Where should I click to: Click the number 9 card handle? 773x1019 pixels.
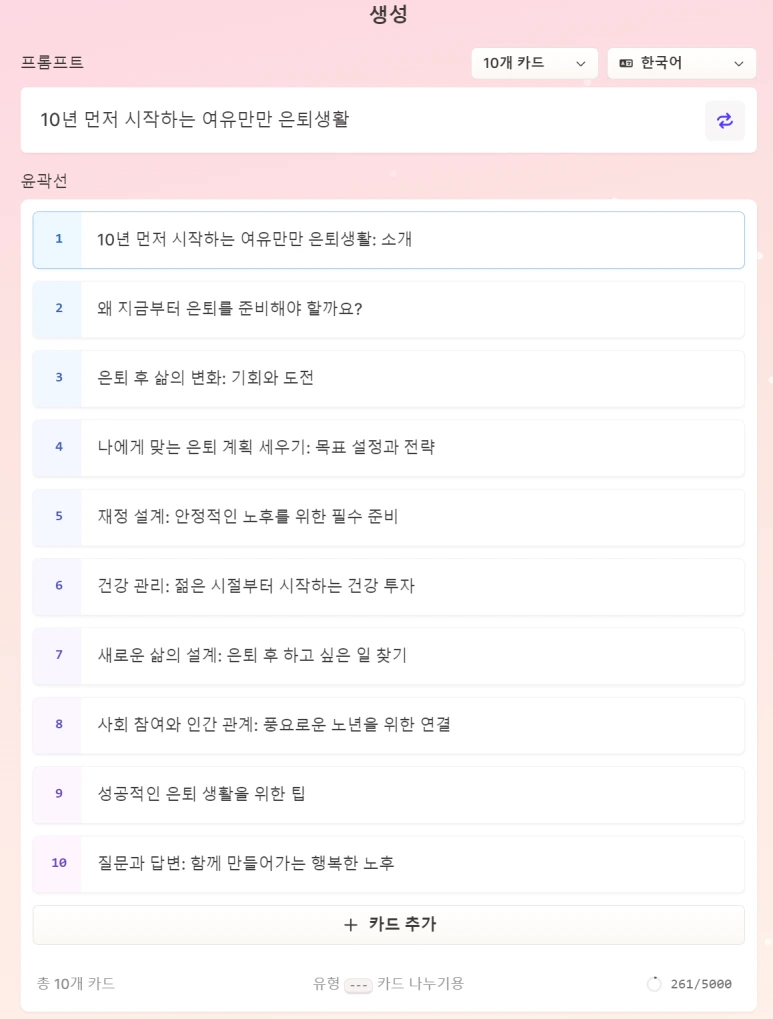click(x=59, y=794)
